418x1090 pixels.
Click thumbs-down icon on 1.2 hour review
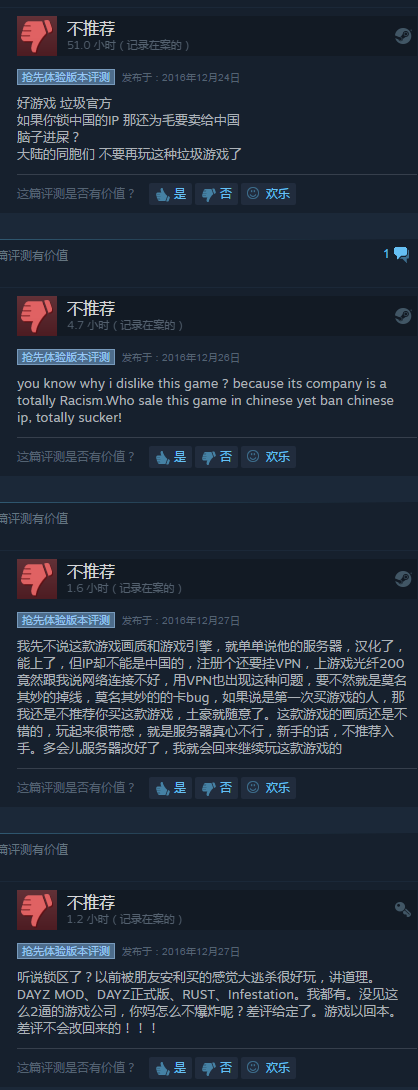(37, 909)
